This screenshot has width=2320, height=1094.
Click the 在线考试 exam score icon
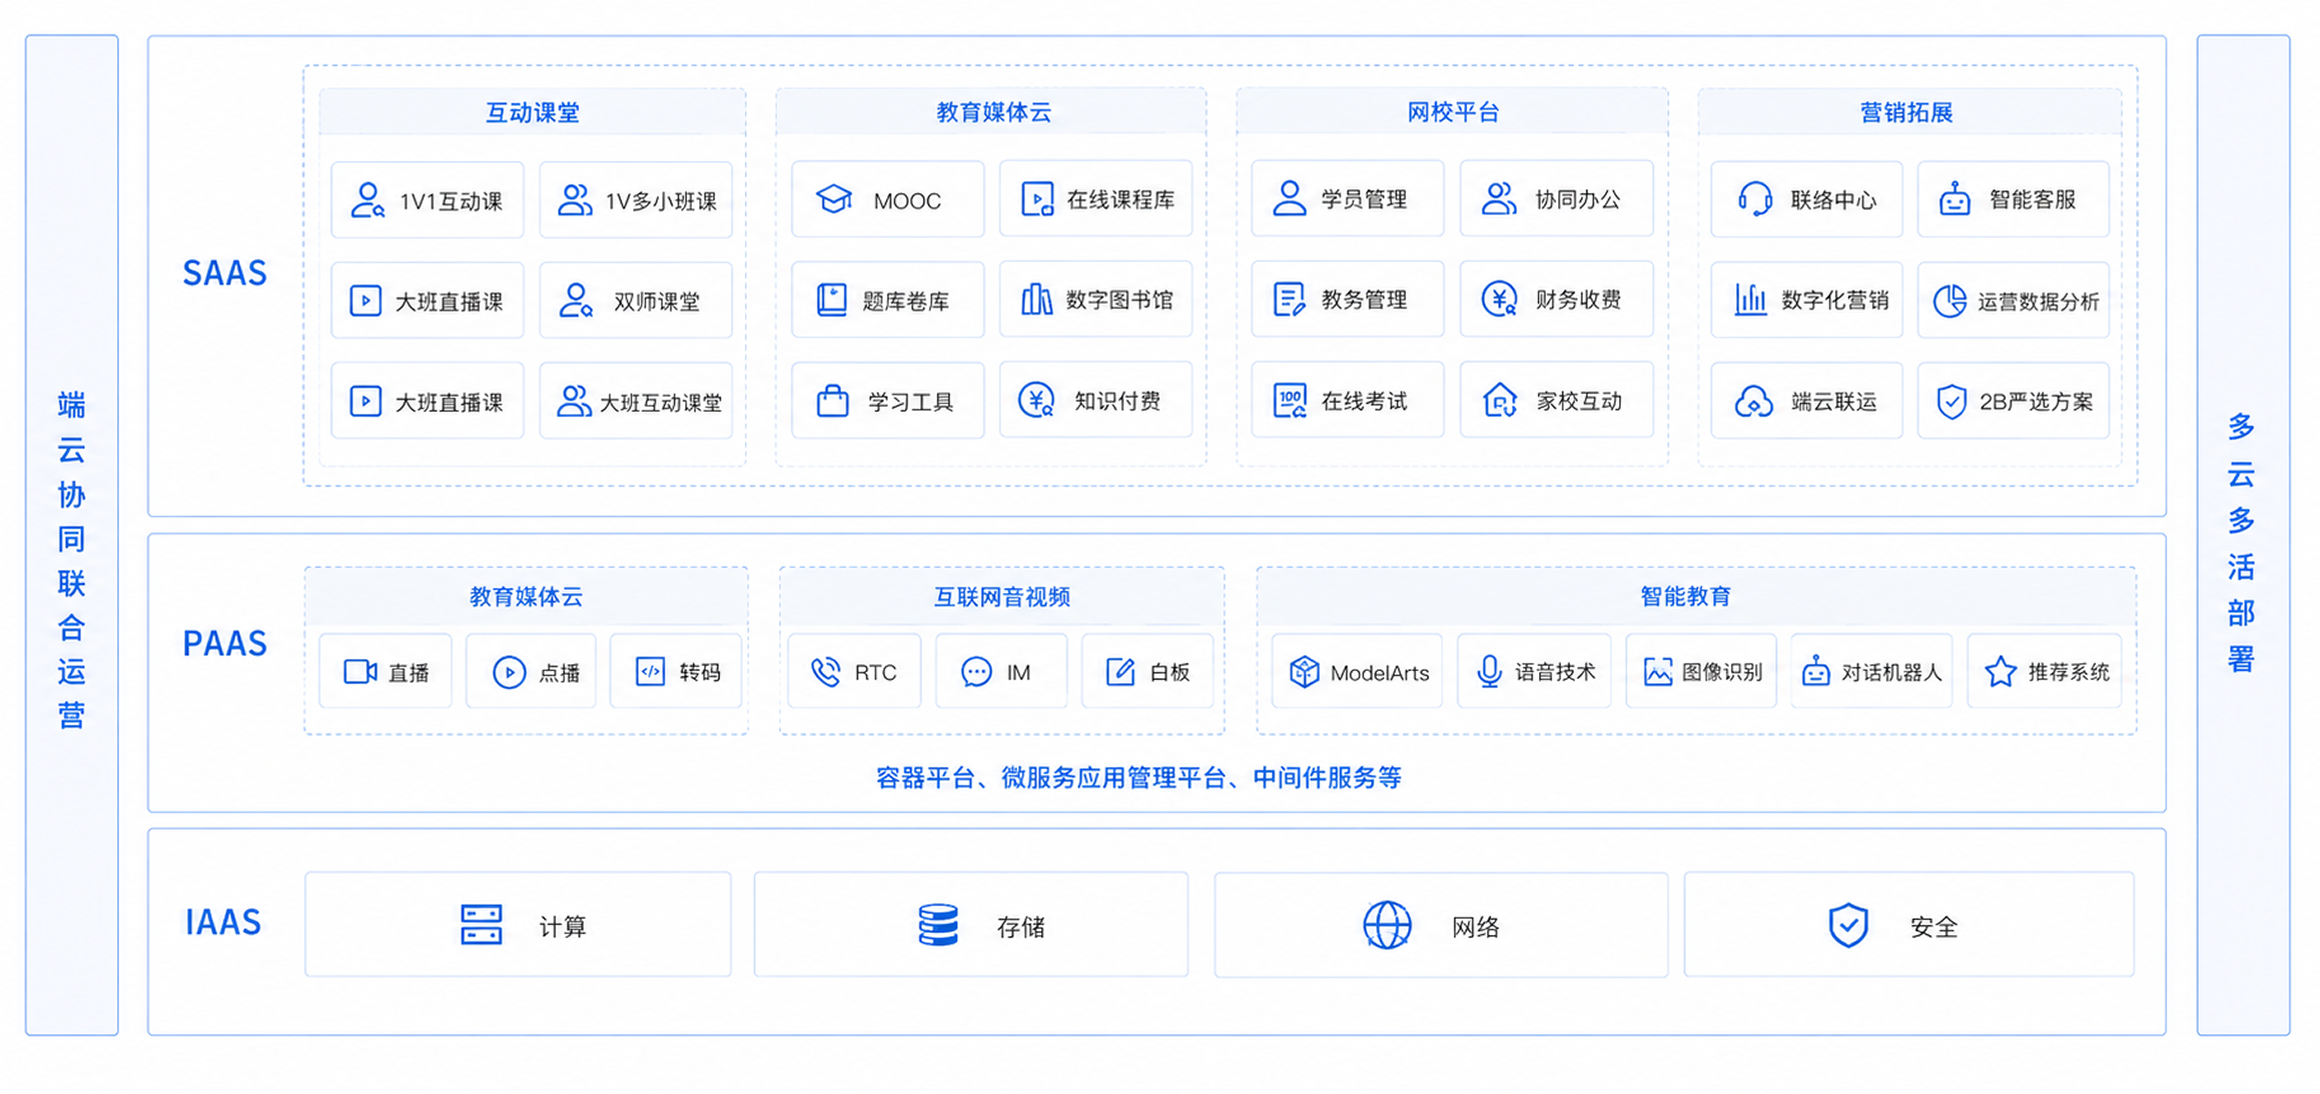click(x=1289, y=400)
